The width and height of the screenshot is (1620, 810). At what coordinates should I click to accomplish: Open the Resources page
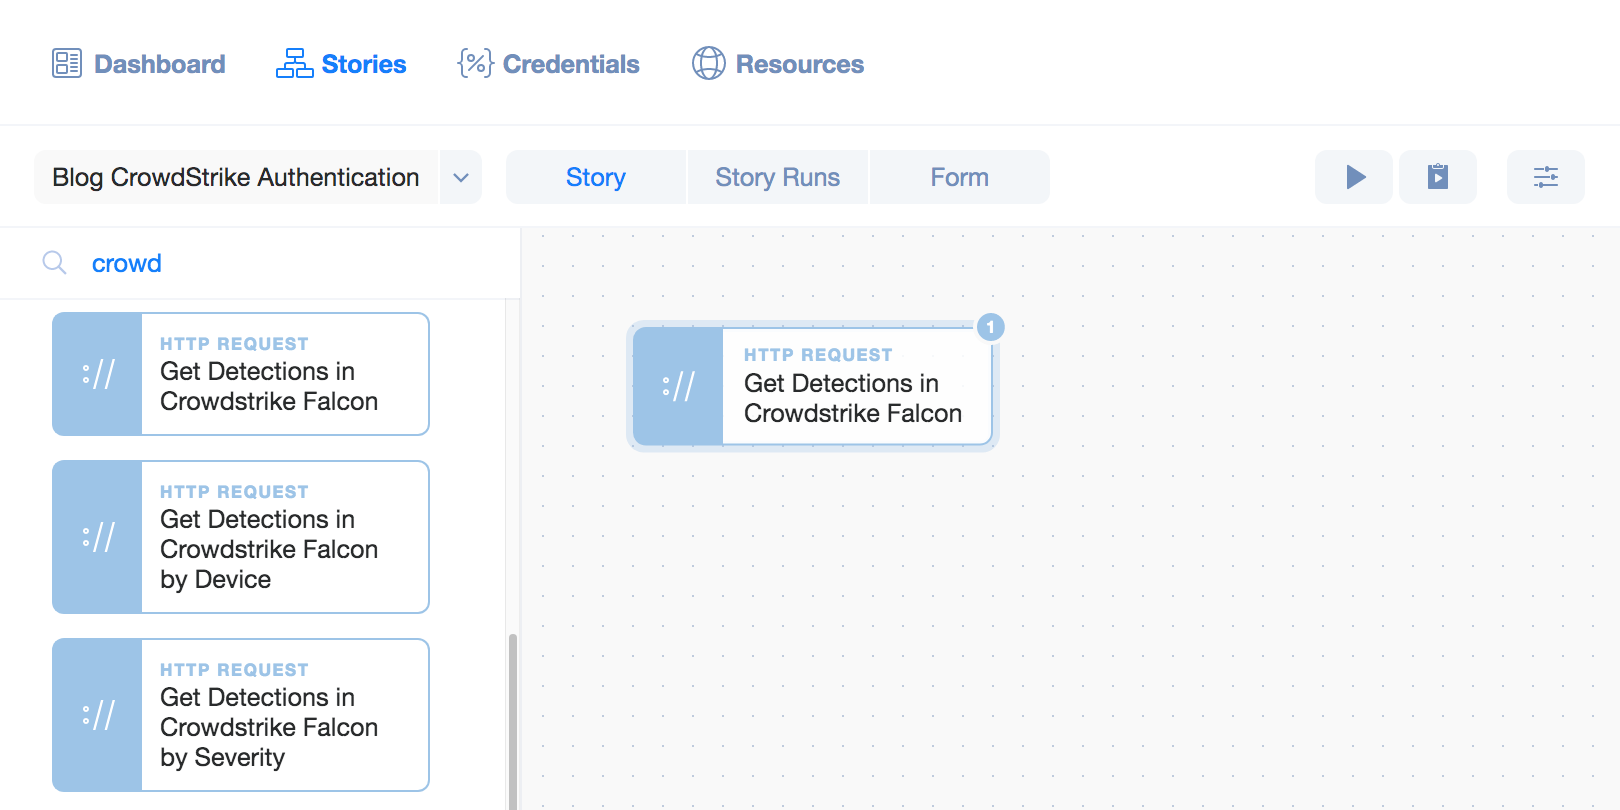click(x=778, y=64)
